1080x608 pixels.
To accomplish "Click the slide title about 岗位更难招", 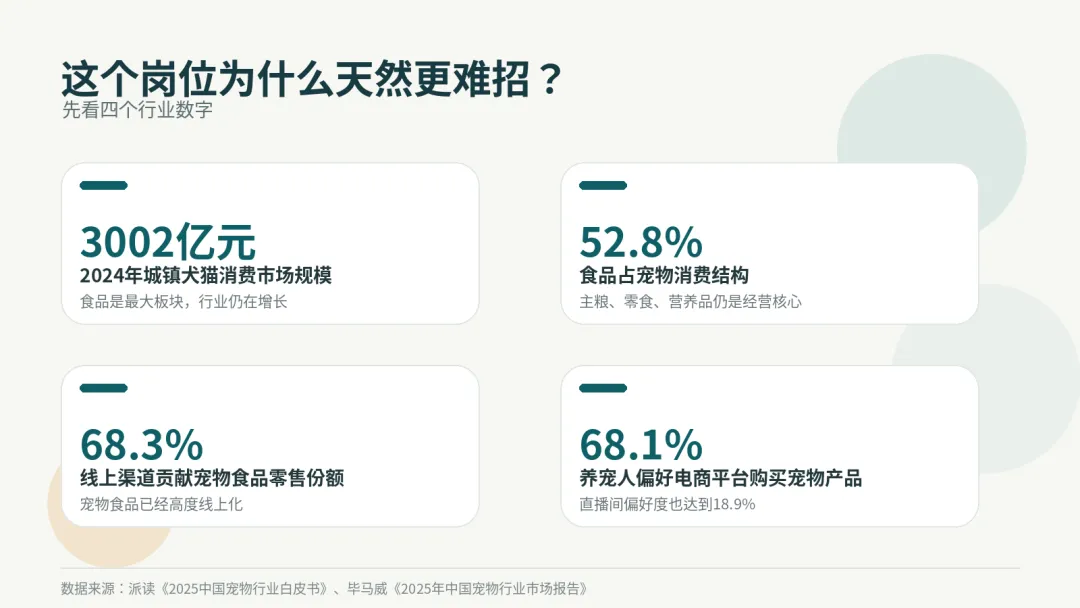I will 313,78.
